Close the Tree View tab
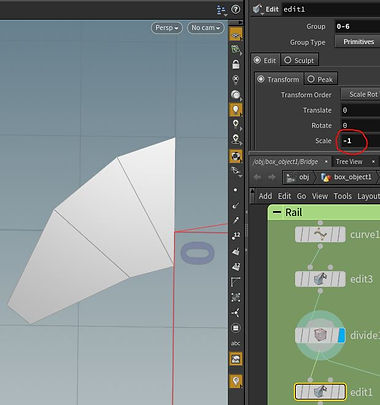The image size is (380, 405). click(373, 162)
